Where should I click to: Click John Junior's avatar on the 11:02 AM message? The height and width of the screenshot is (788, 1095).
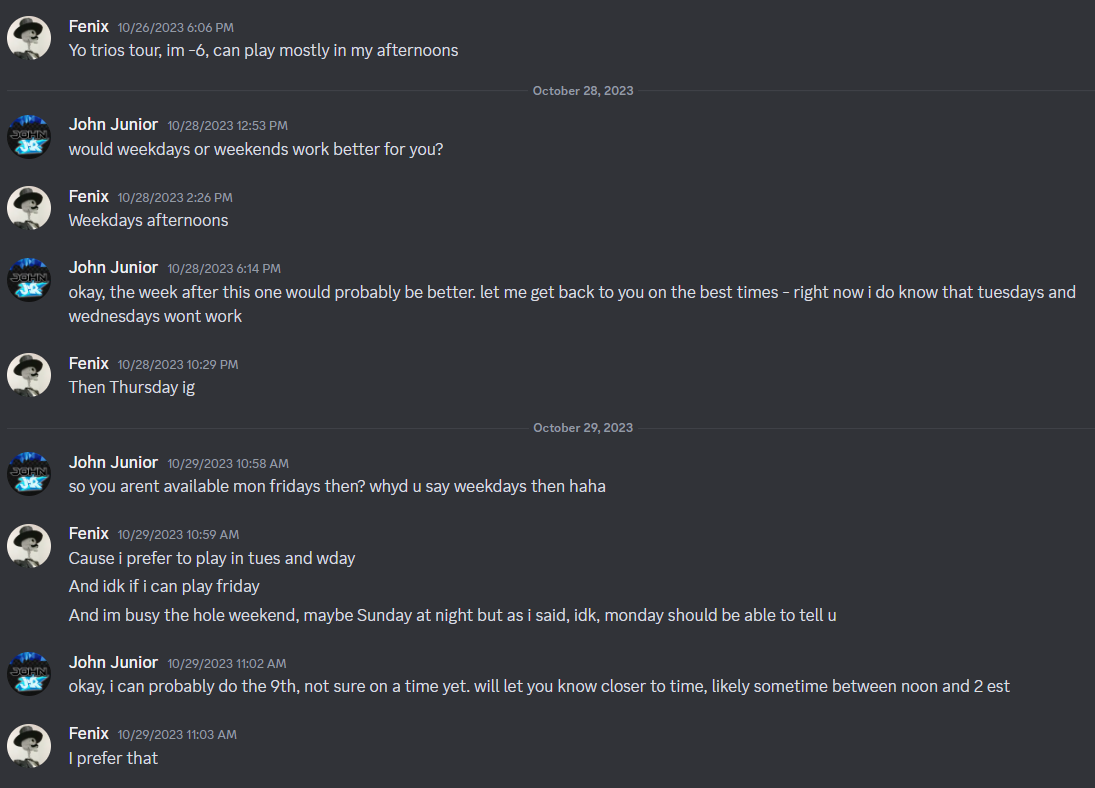coord(29,674)
